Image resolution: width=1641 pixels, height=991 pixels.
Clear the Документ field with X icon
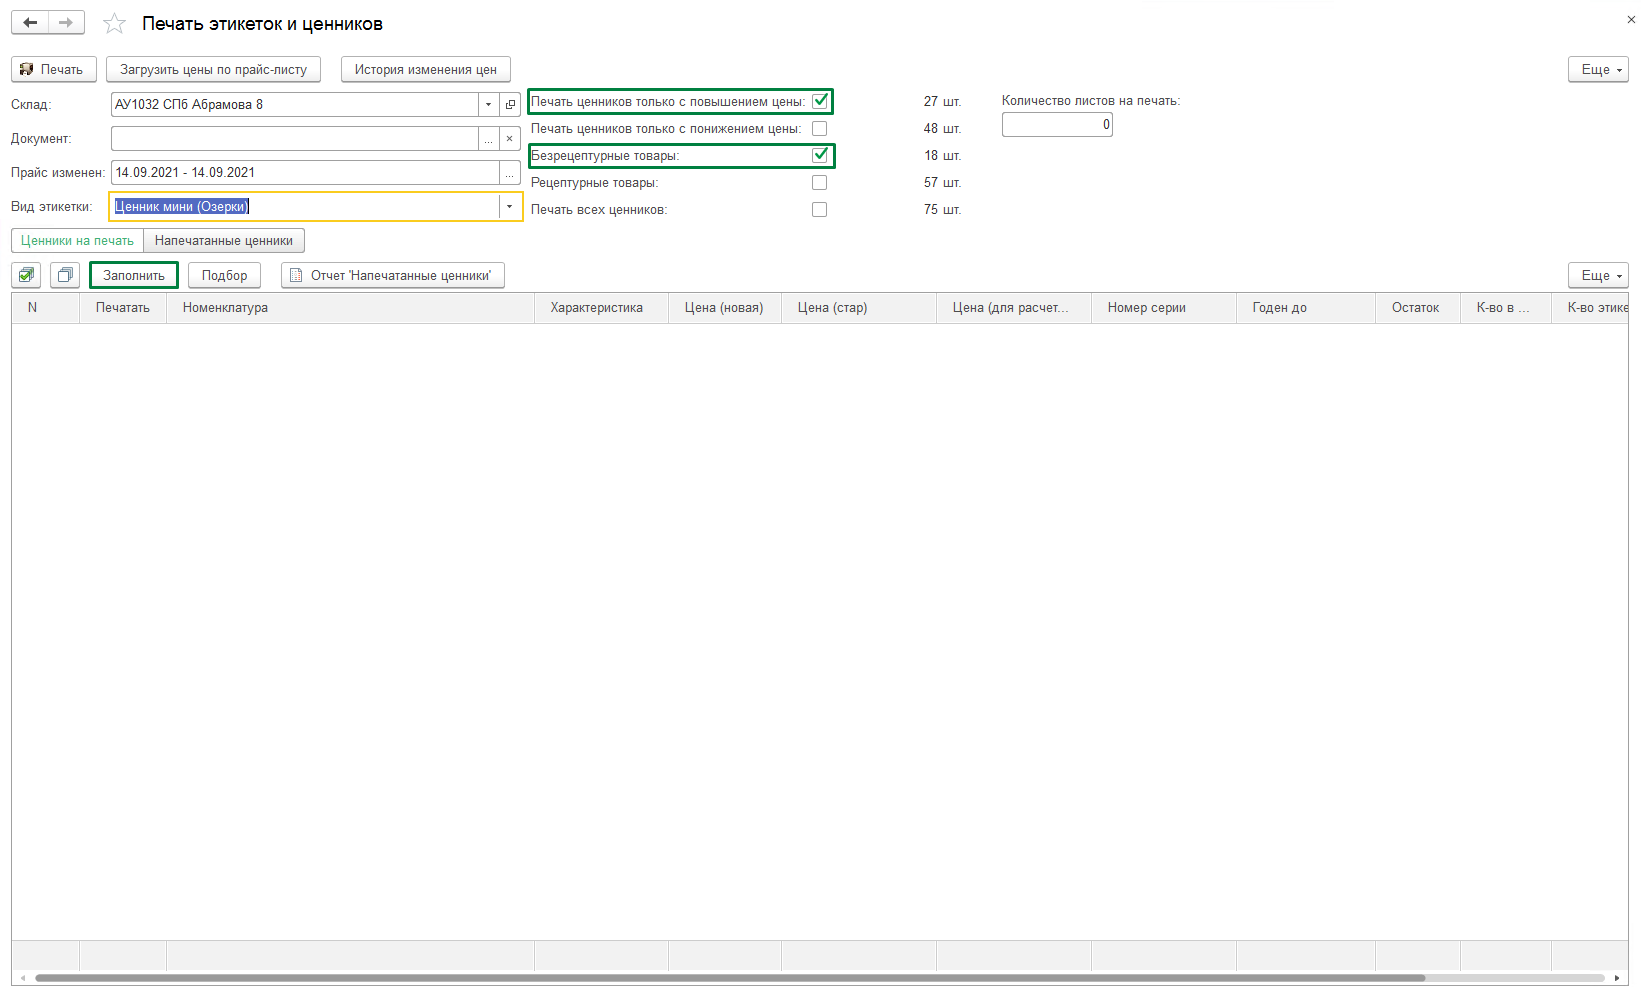pyautogui.click(x=509, y=139)
